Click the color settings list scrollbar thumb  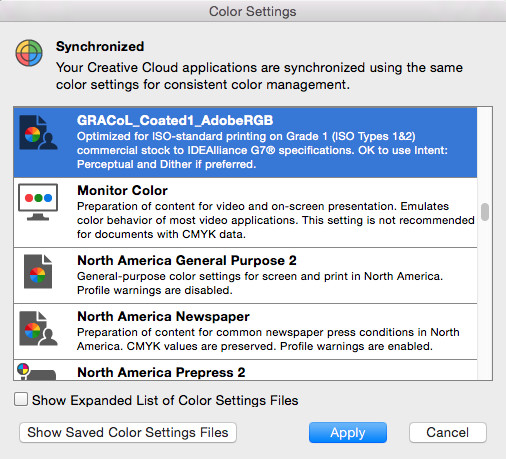(x=485, y=212)
